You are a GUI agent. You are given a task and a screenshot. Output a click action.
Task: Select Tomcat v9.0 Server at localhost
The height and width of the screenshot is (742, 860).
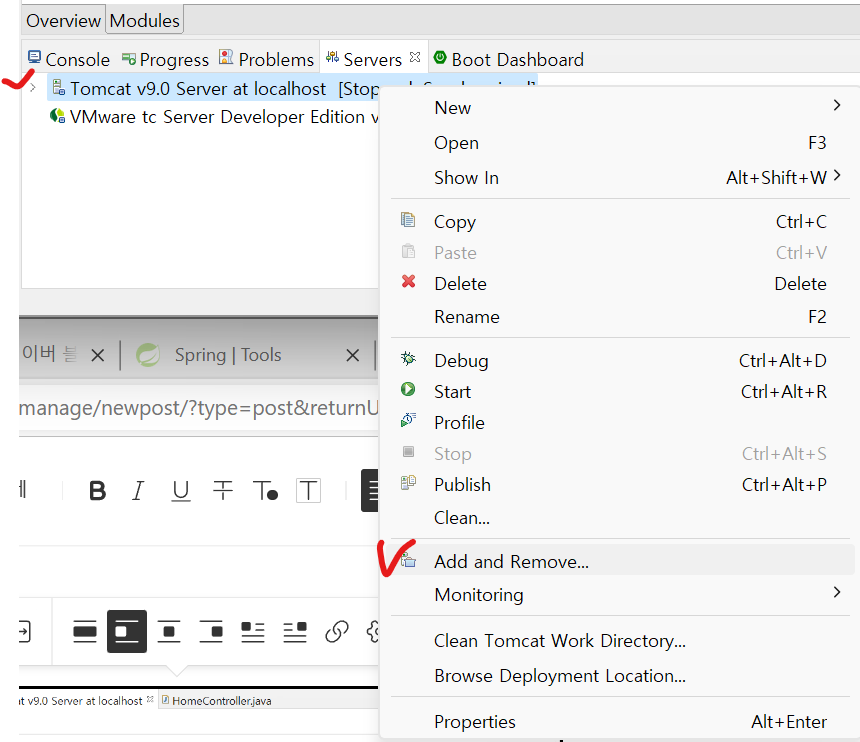(x=197, y=88)
